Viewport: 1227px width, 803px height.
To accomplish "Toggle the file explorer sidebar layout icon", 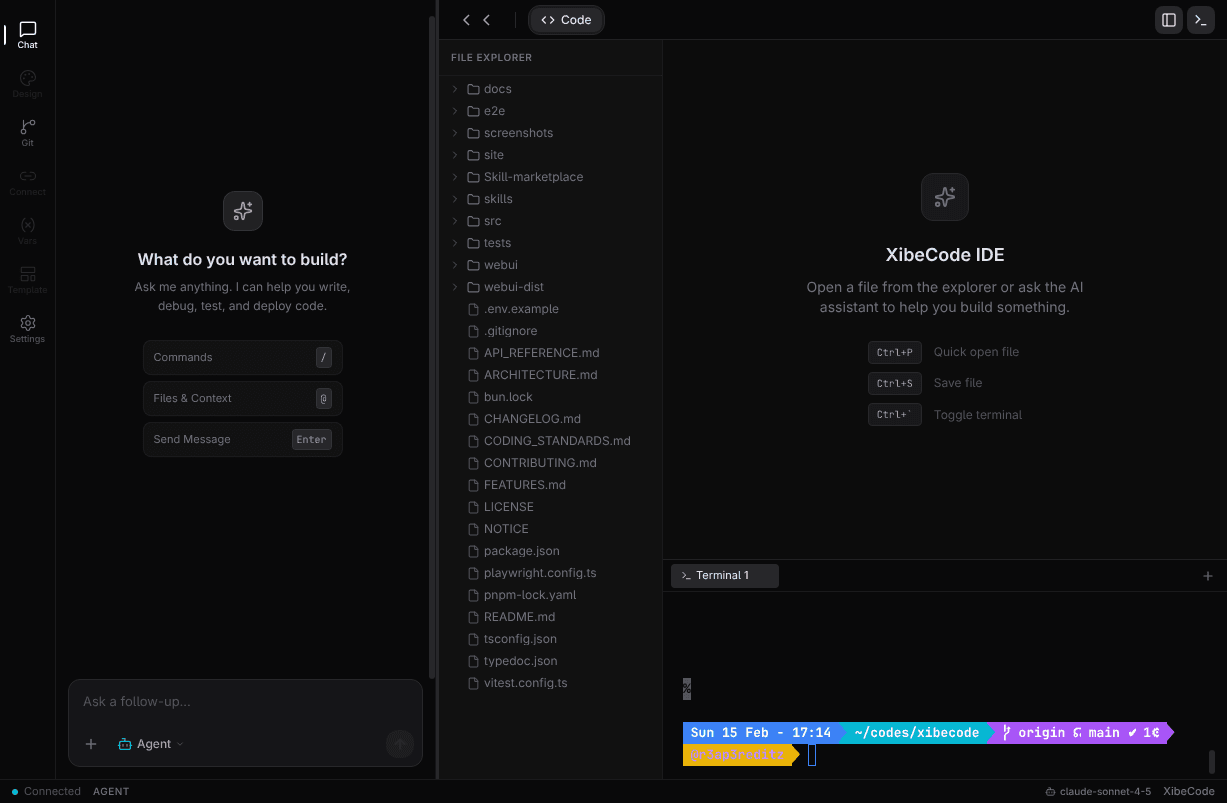I will [x=1168, y=19].
